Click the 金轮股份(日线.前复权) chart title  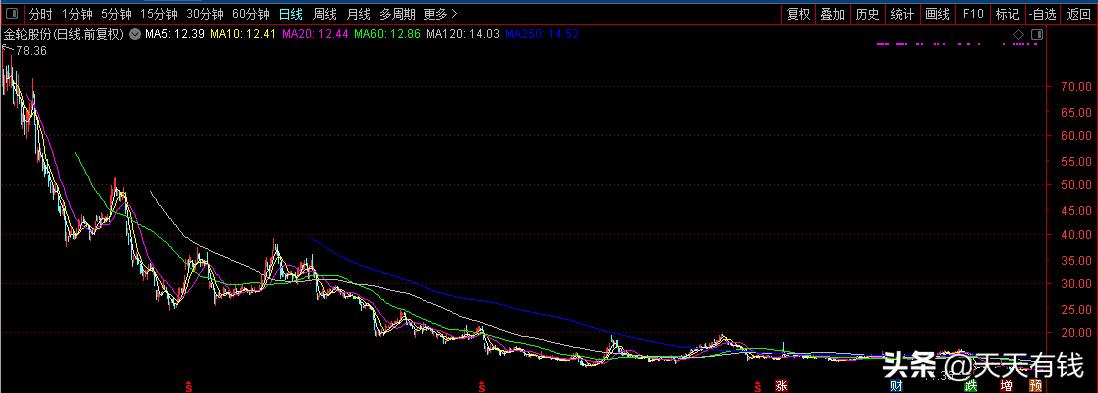pyautogui.click(x=64, y=34)
